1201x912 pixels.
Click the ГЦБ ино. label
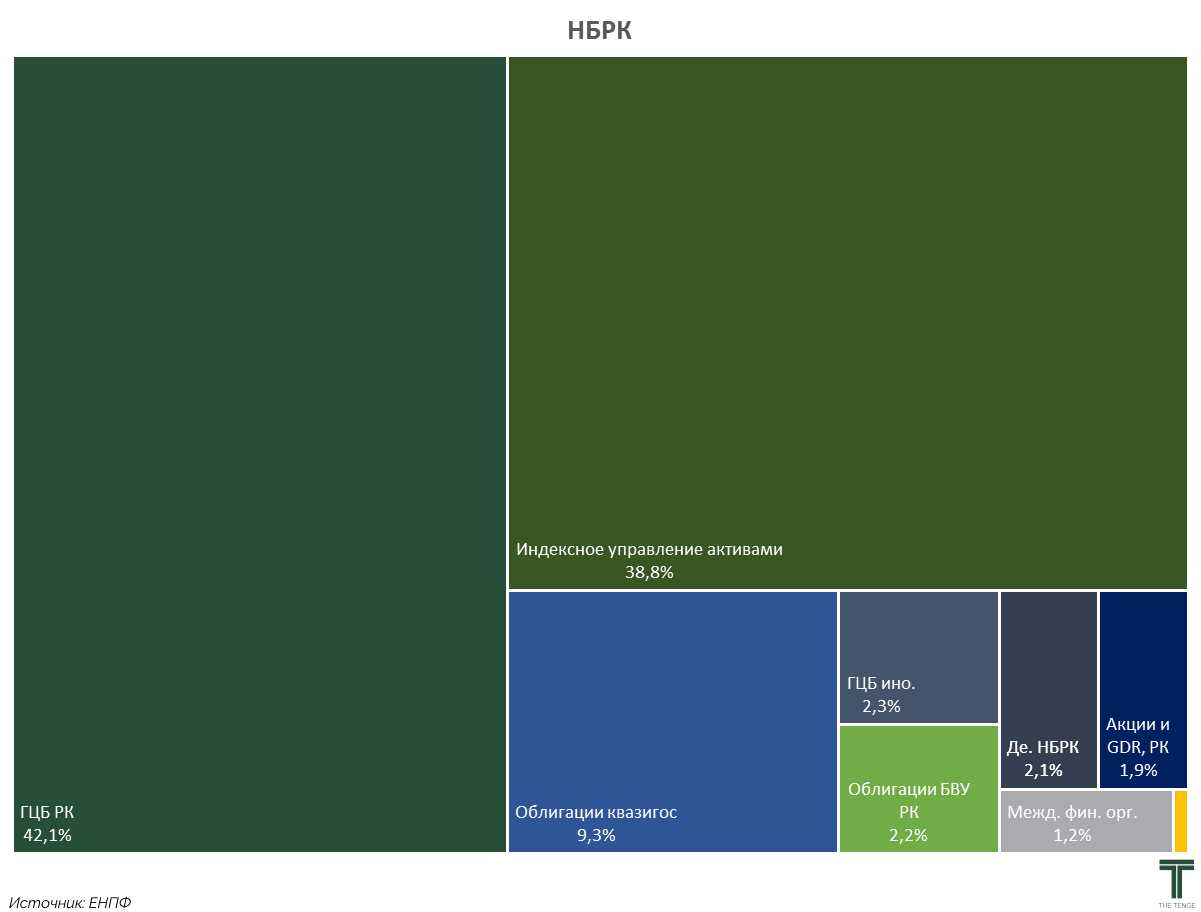881,684
